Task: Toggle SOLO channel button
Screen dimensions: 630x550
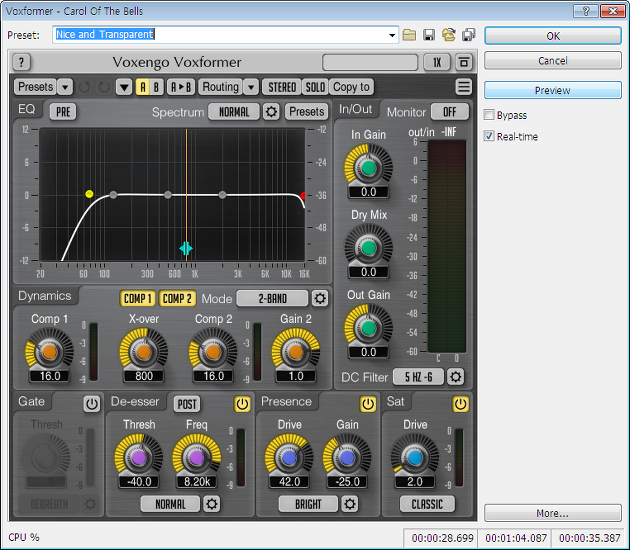Action: (315, 87)
